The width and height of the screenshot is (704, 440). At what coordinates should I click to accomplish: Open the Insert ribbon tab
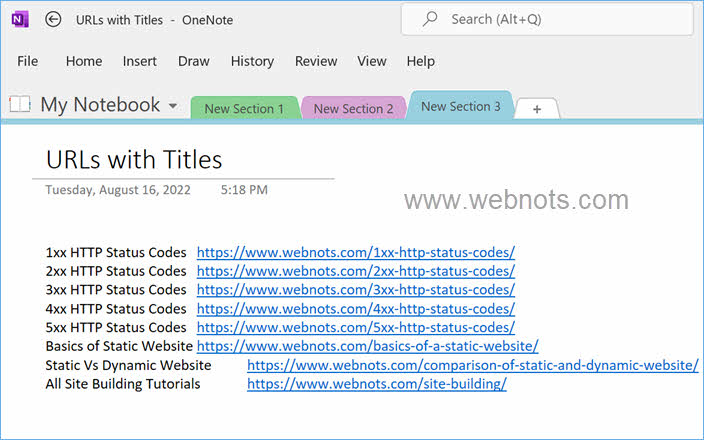pyautogui.click(x=140, y=61)
